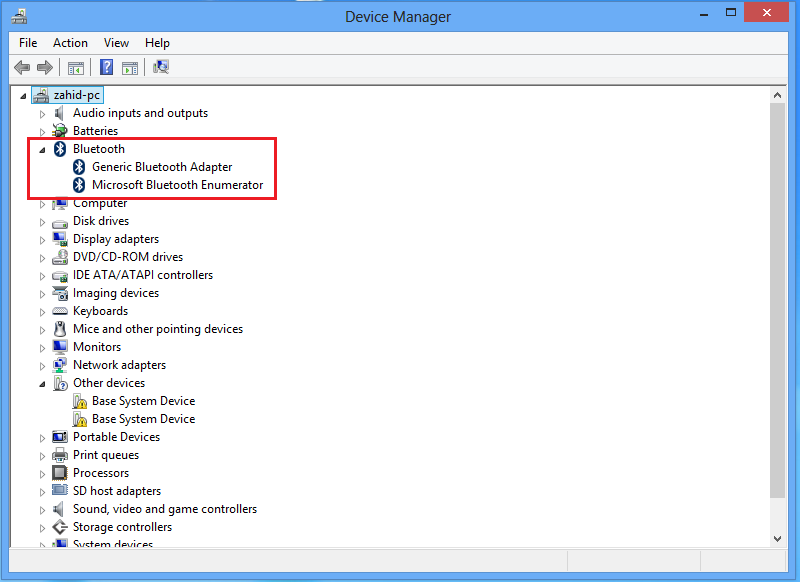Viewport: 800px width, 582px height.
Task: Expand Sound, video and game controllers arrow
Action: [x=42, y=510]
